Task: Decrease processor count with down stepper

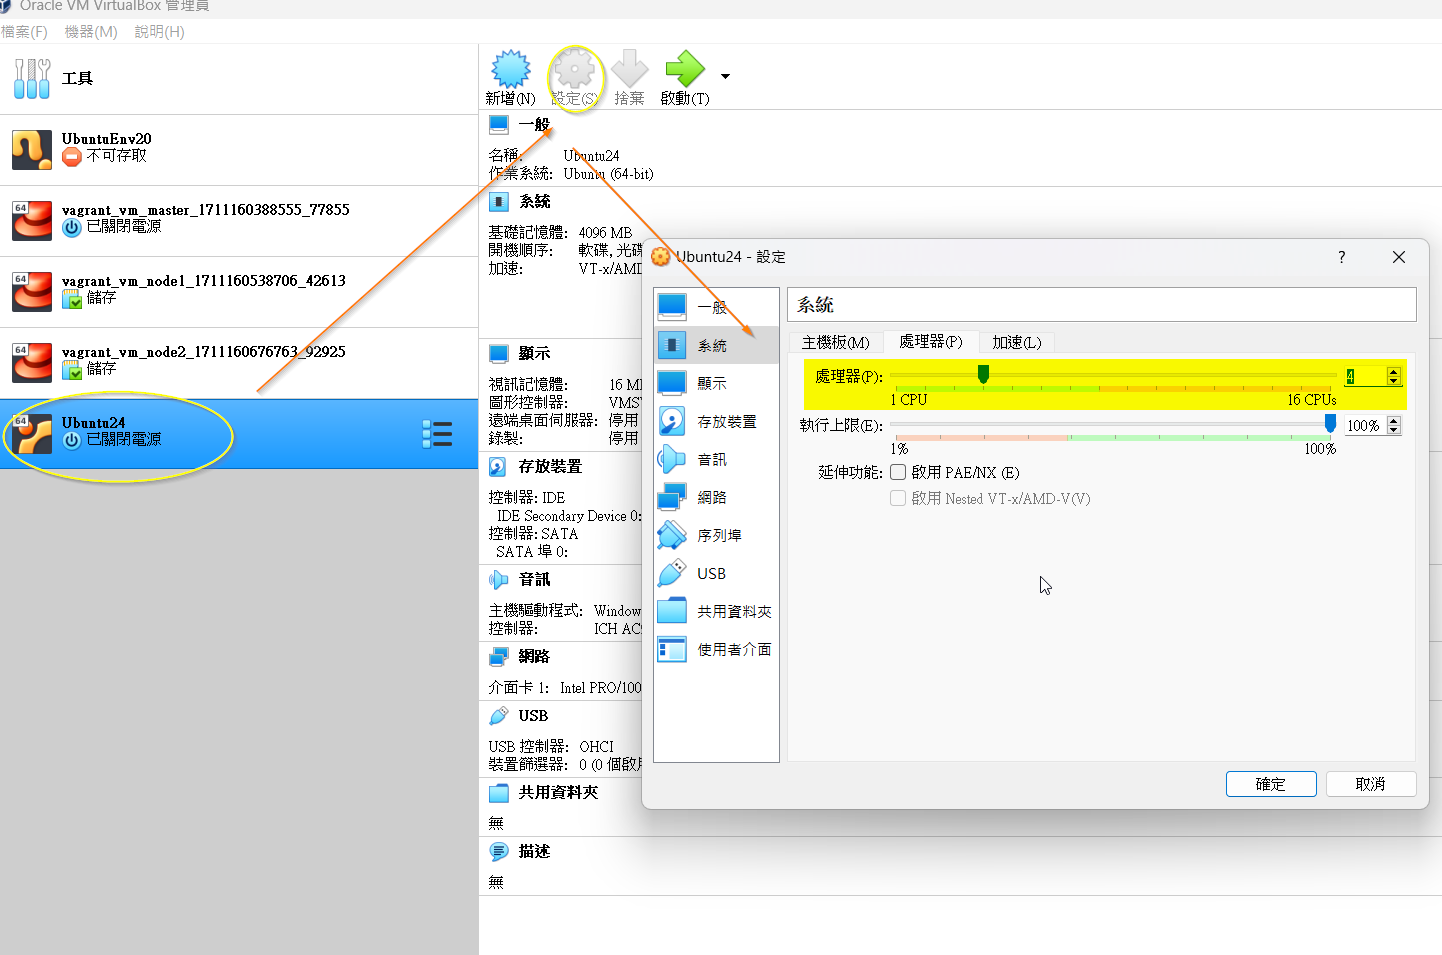Action: click(x=1394, y=381)
